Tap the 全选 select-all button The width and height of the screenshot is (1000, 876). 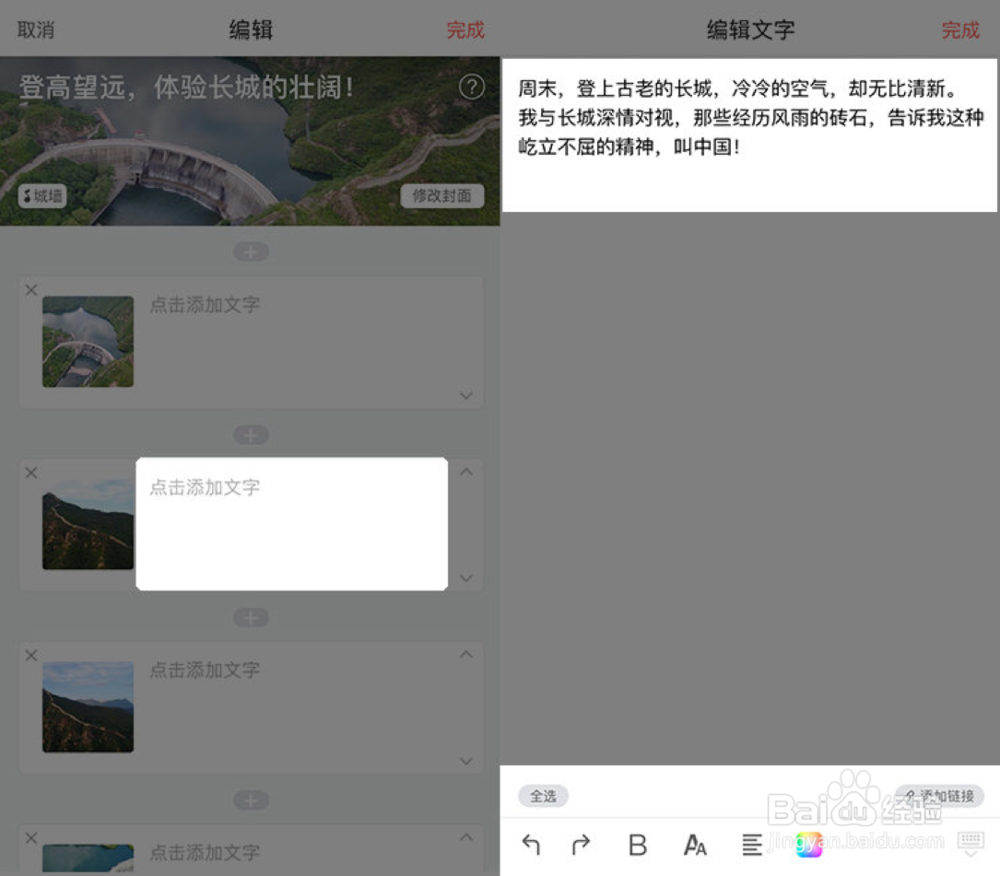[543, 796]
